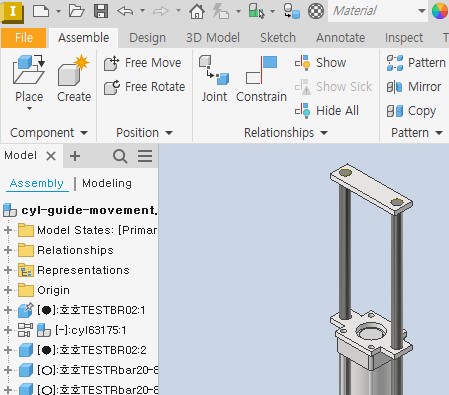The image size is (449, 395).
Task: Click the top plate in 3D view
Action: point(371,188)
